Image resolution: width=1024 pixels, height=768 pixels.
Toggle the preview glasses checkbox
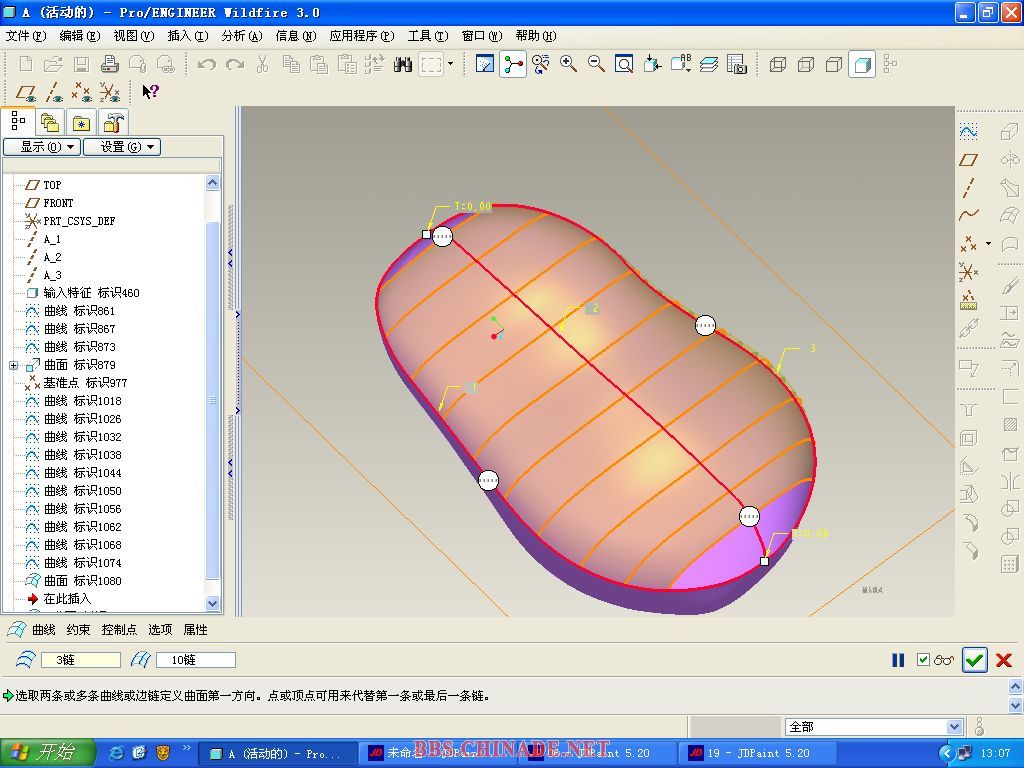[x=924, y=660]
